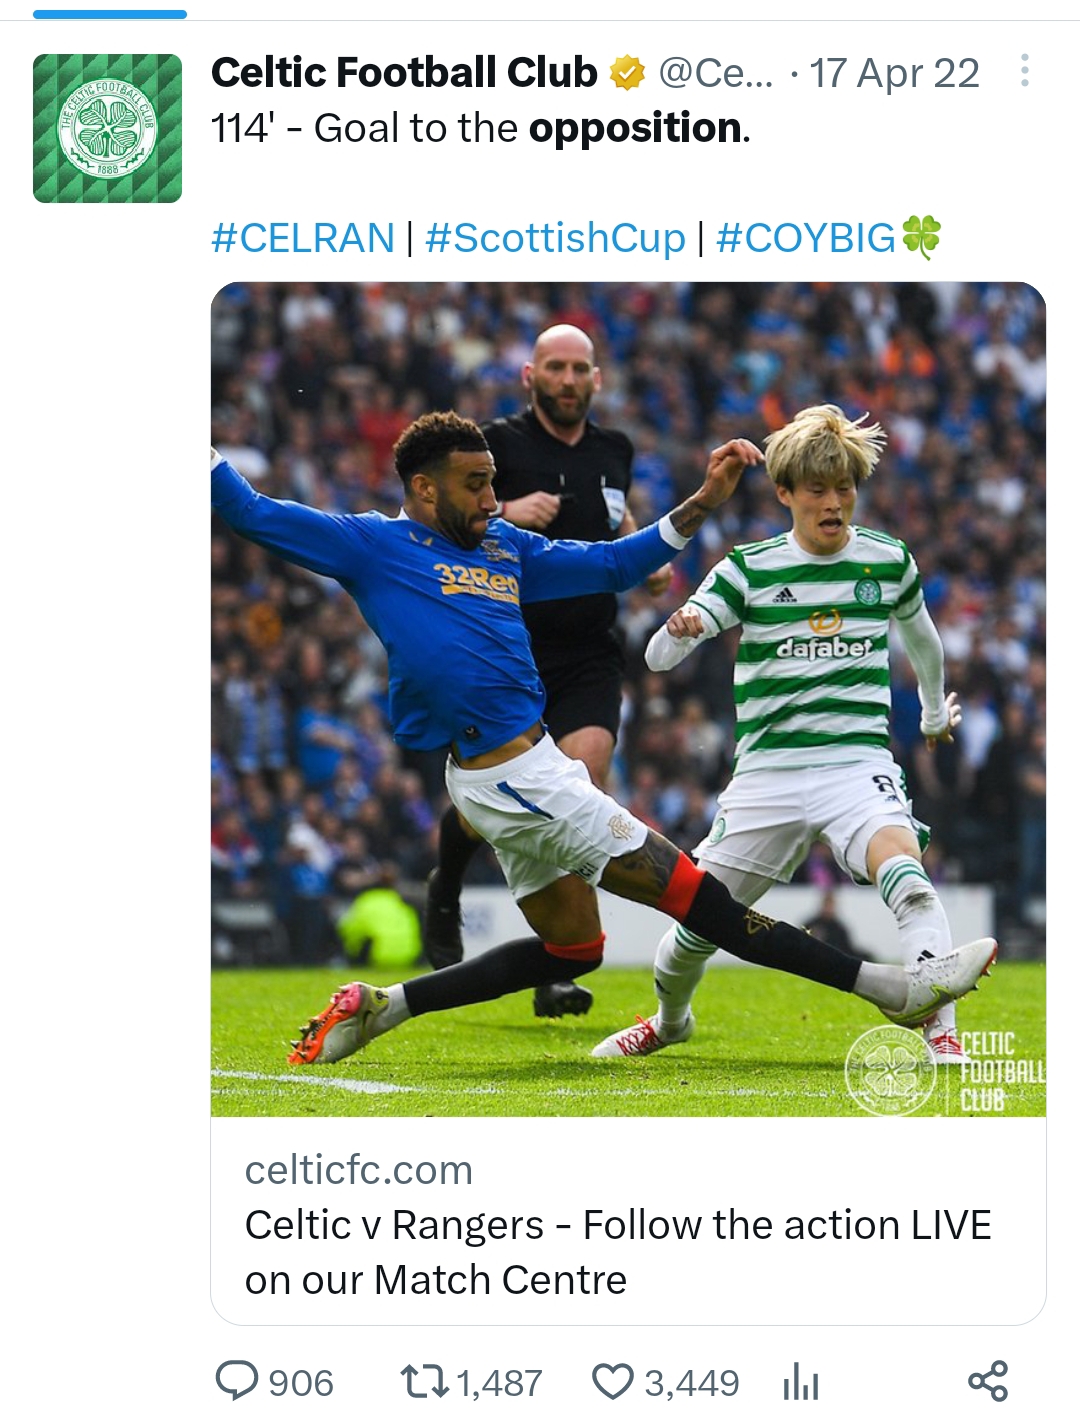
Task: Tap the share icon
Action: (x=988, y=1381)
